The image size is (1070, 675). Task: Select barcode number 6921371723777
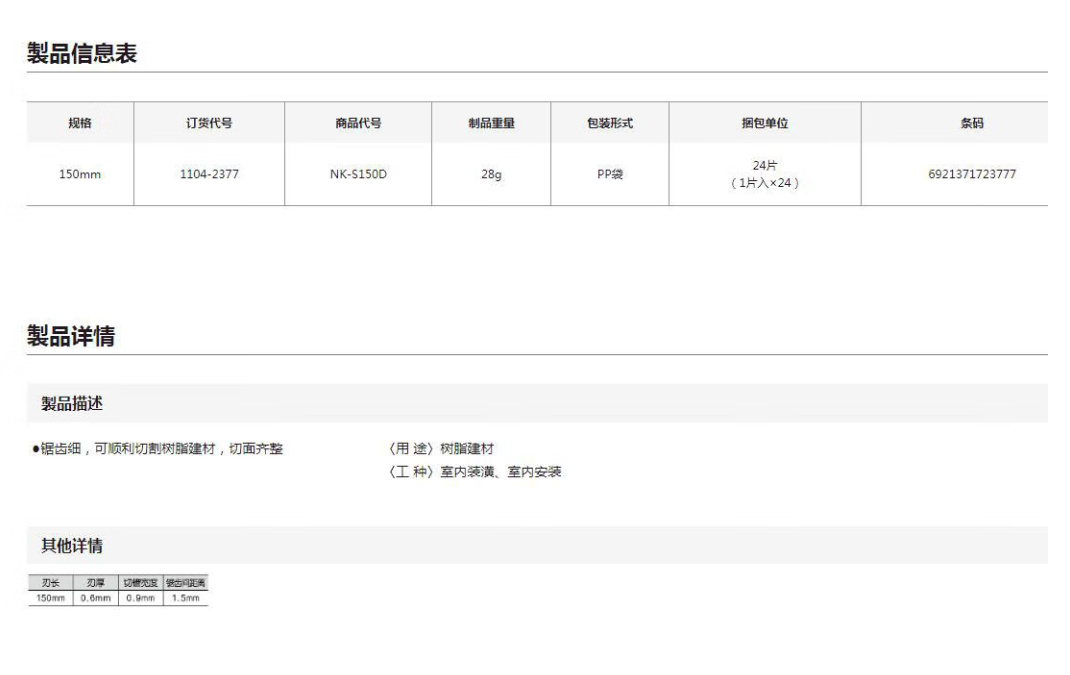tap(972, 174)
